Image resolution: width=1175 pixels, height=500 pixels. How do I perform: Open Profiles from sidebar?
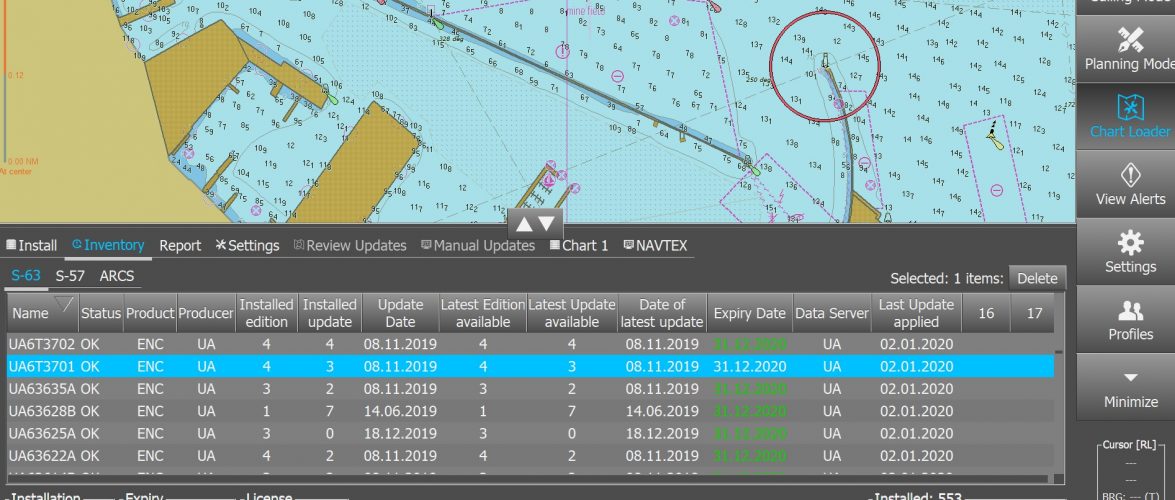pos(1129,319)
